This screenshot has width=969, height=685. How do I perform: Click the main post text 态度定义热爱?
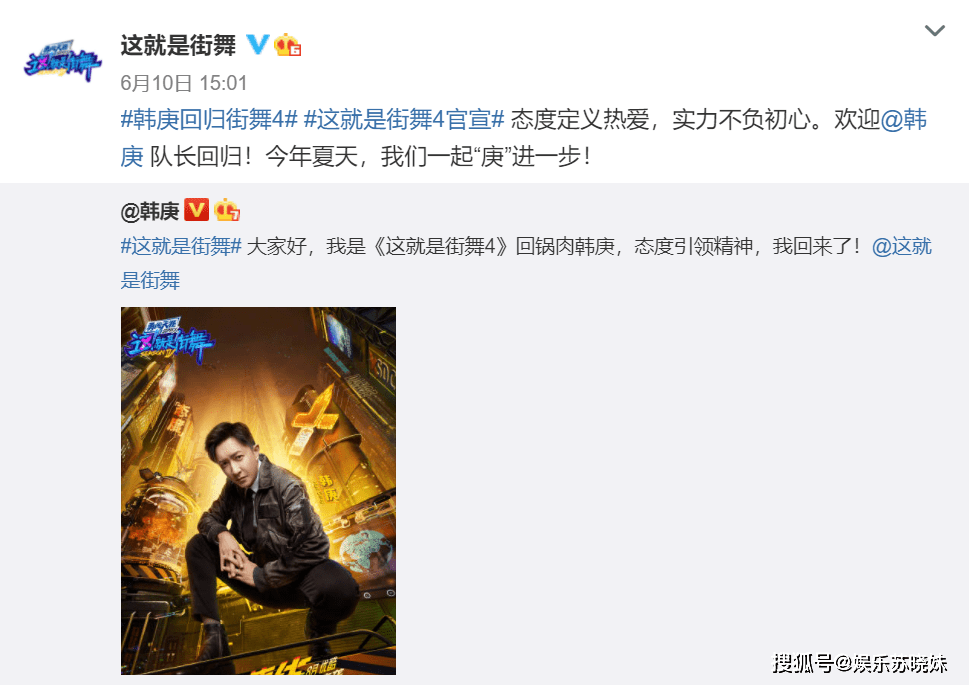[580, 119]
